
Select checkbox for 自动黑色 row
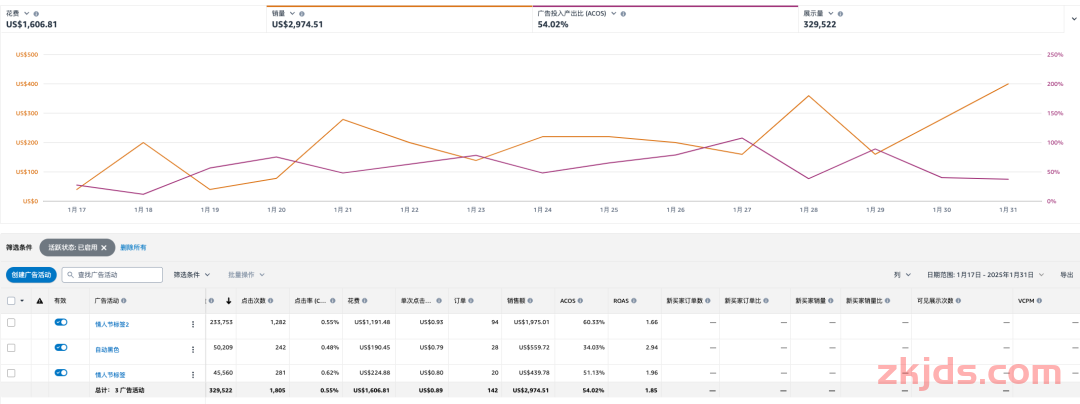point(11,348)
